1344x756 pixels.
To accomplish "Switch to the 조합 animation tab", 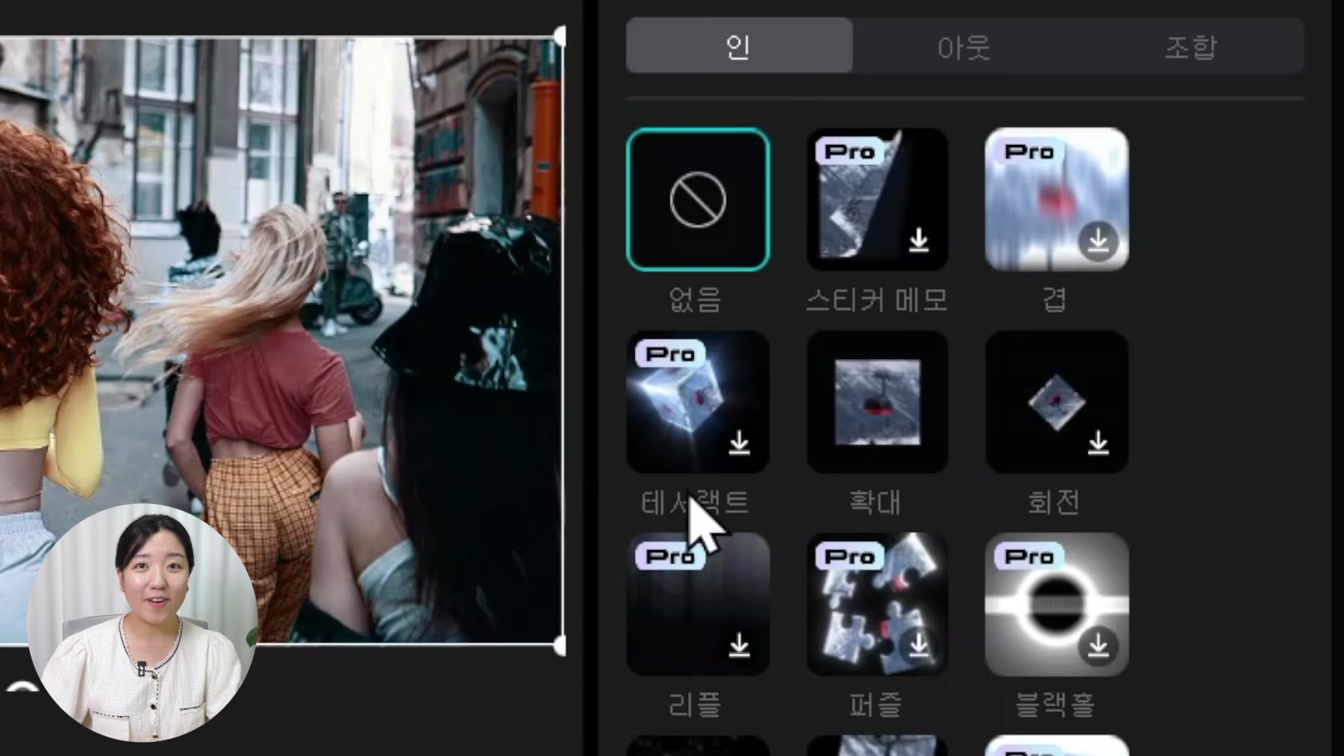I will coord(1190,46).
